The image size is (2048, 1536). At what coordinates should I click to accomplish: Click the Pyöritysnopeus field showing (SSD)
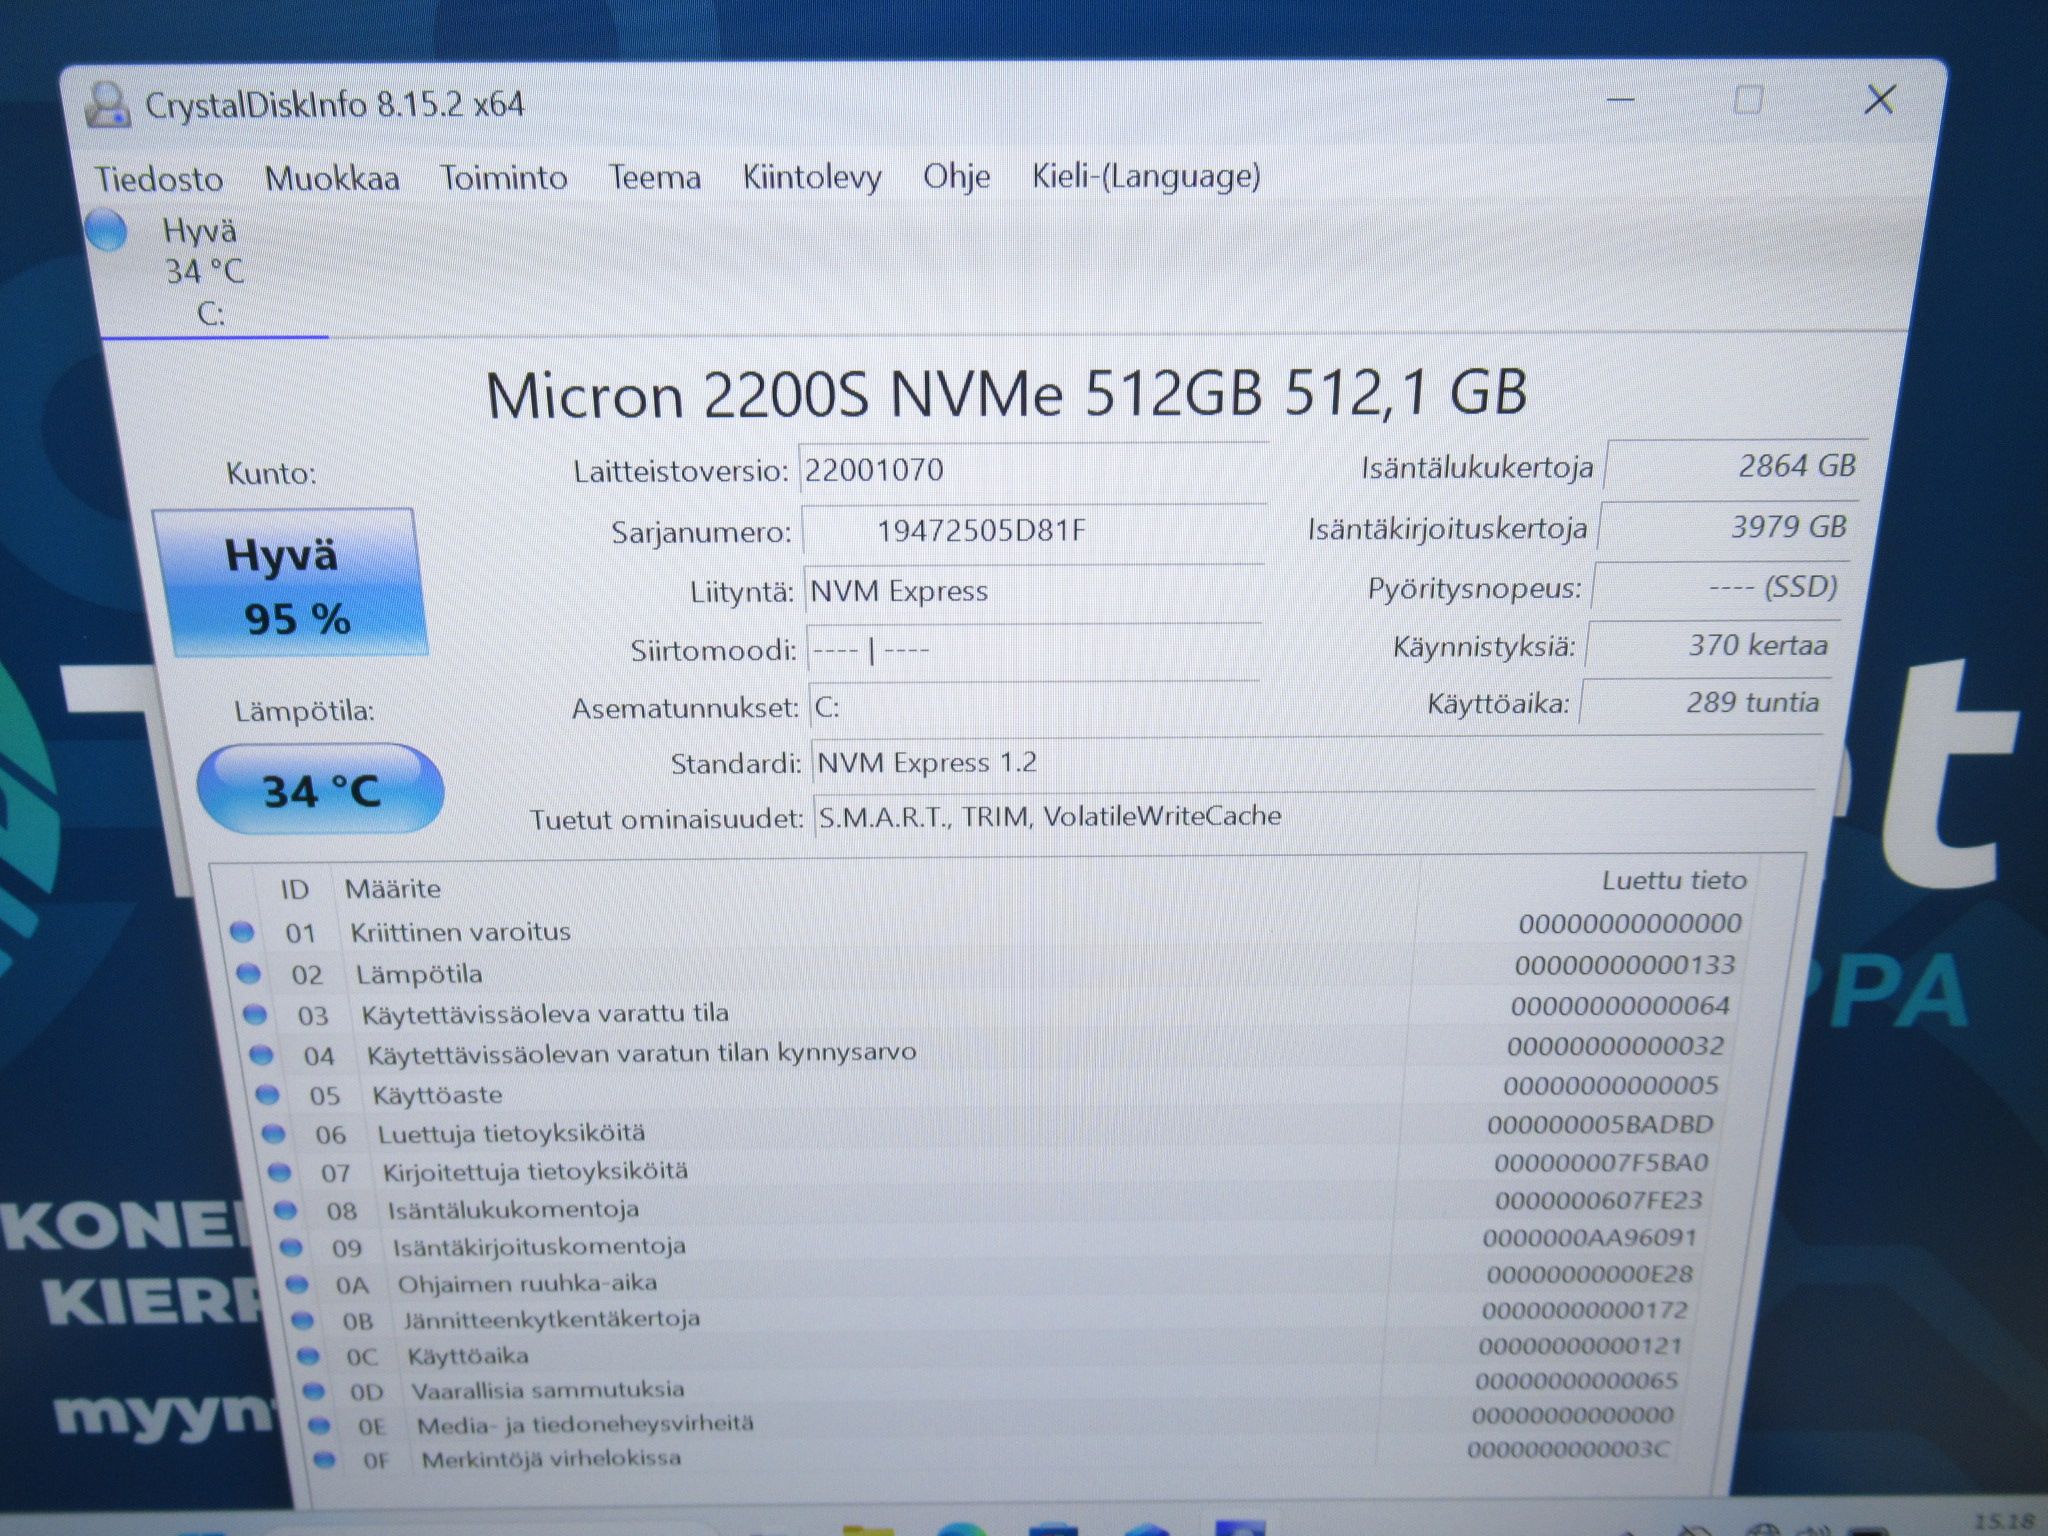click(1721, 586)
